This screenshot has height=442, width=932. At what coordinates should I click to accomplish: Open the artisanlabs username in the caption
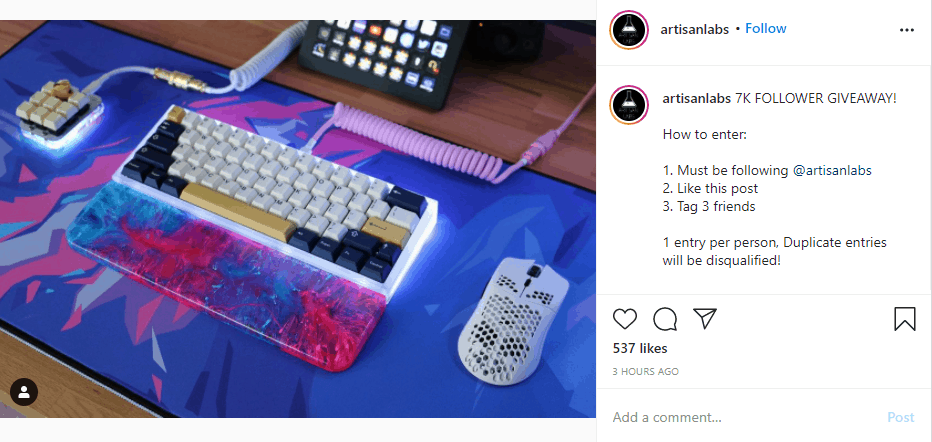click(697, 99)
